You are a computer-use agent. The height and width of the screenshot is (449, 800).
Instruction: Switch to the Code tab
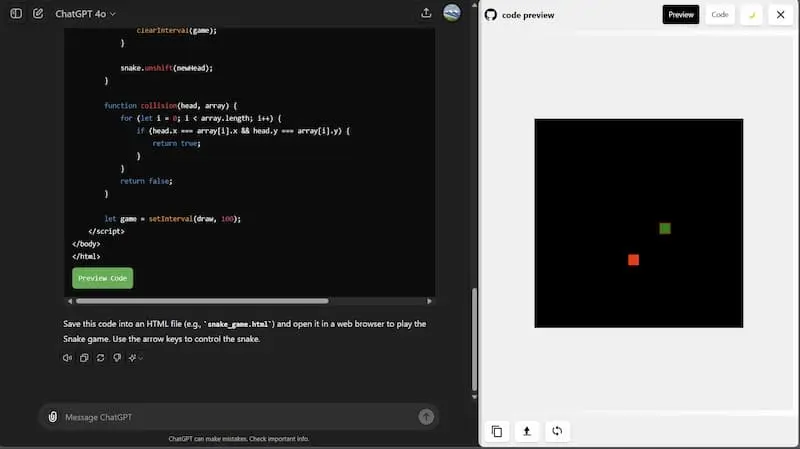(720, 15)
